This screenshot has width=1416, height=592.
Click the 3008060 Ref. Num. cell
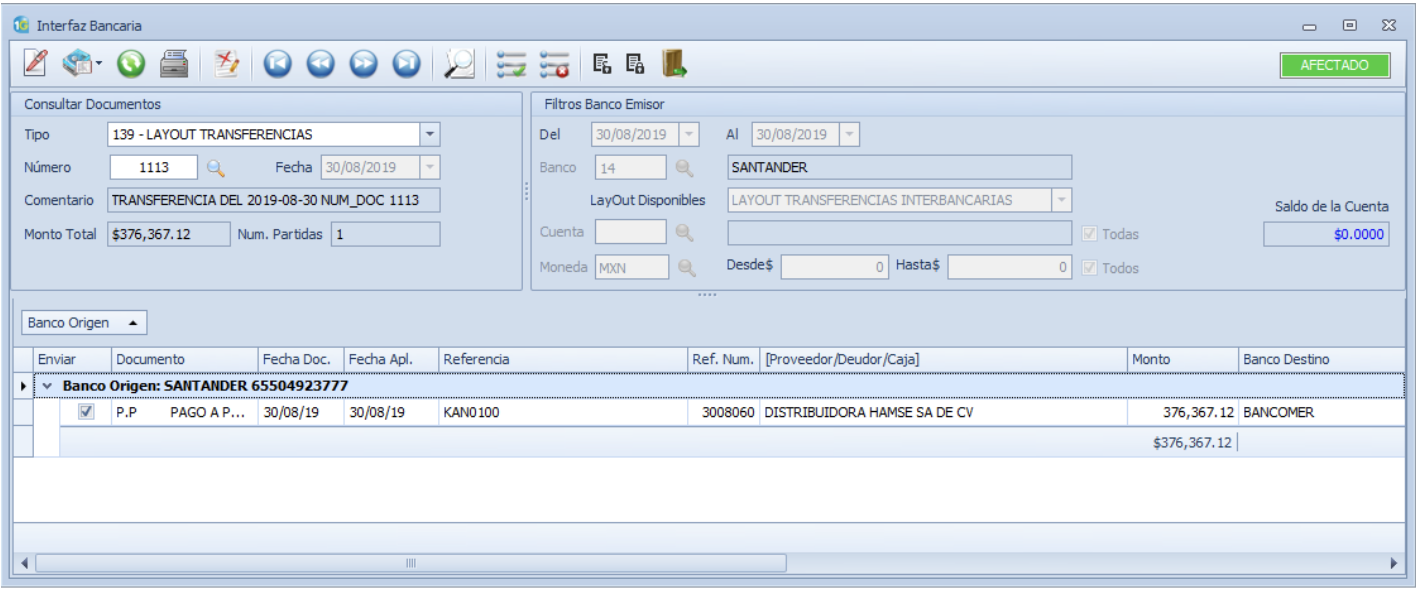pyautogui.click(x=723, y=412)
